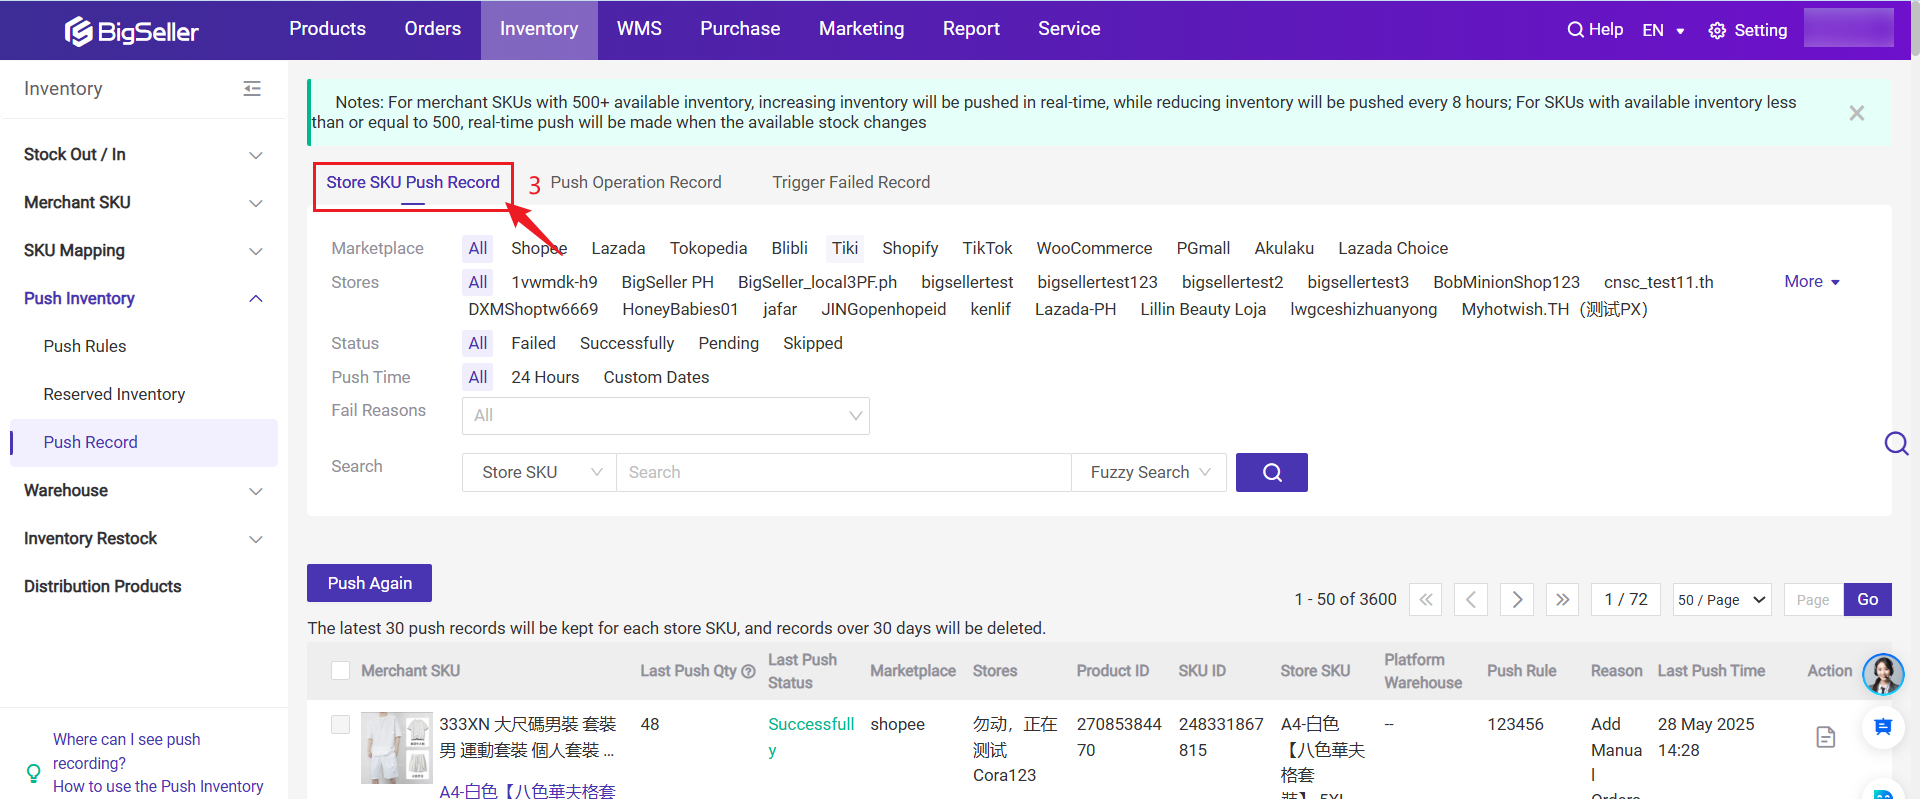Filter status by Failed
The image size is (1920, 799).
(533, 343)
